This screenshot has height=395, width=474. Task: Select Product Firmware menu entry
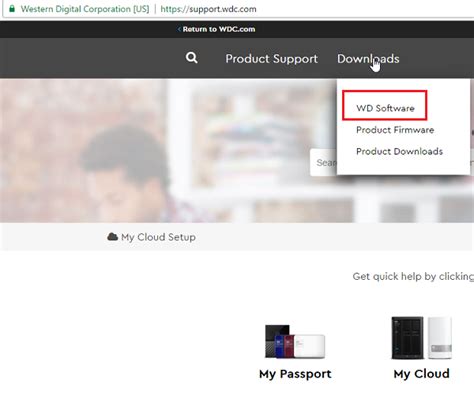pos(395,130)
